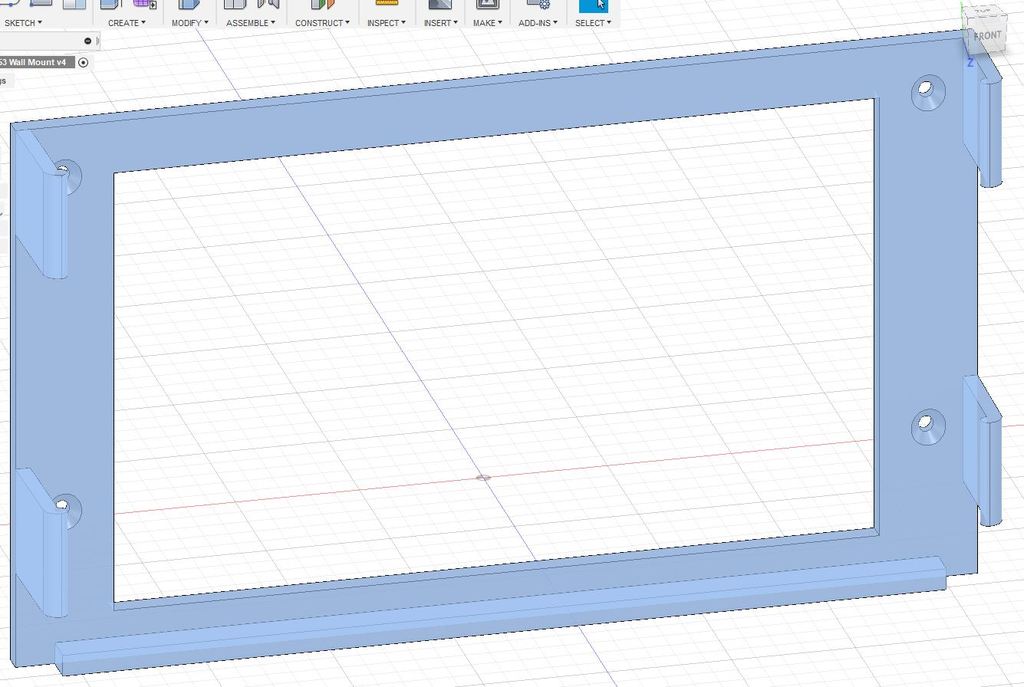Image resolution: width=1024 pixels, height=687 pixels.
Task: Select the top-right countersunk screw hole
Action: [928, 93]
